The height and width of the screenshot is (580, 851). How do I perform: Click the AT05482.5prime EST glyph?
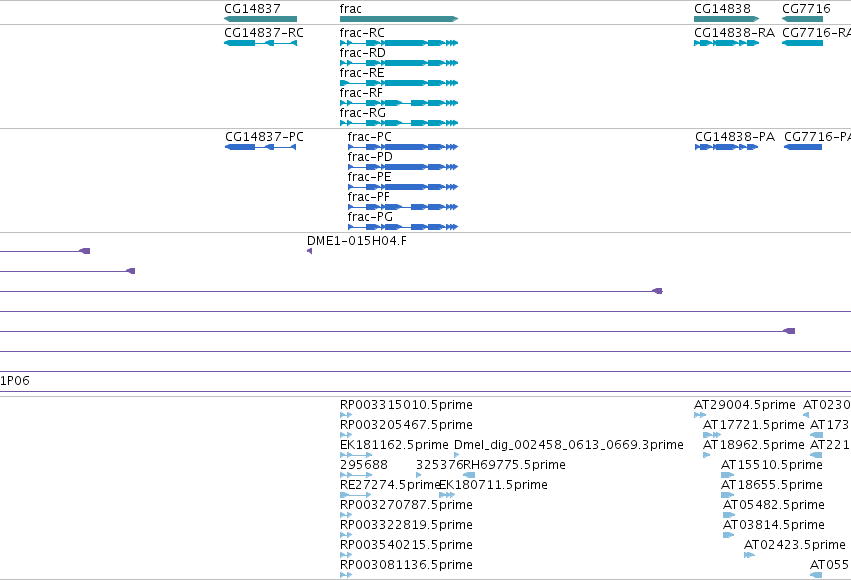[729, 515]
